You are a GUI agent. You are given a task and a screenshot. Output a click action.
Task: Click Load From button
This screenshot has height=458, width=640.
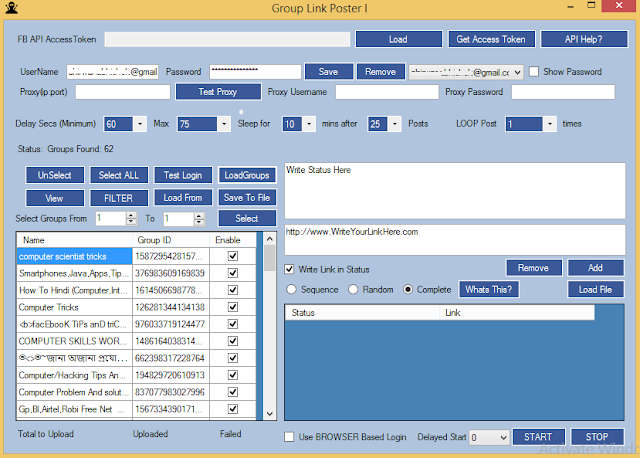point(183,198)
